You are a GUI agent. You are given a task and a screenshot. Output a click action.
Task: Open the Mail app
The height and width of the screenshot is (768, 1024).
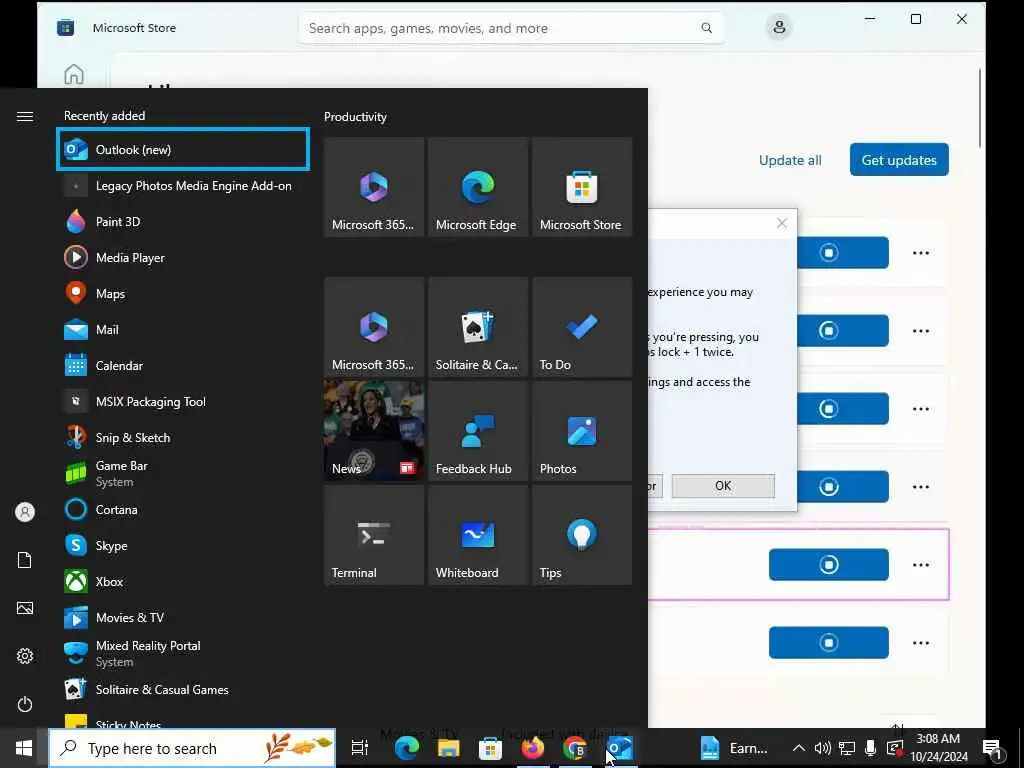click(x=183, y=329)
